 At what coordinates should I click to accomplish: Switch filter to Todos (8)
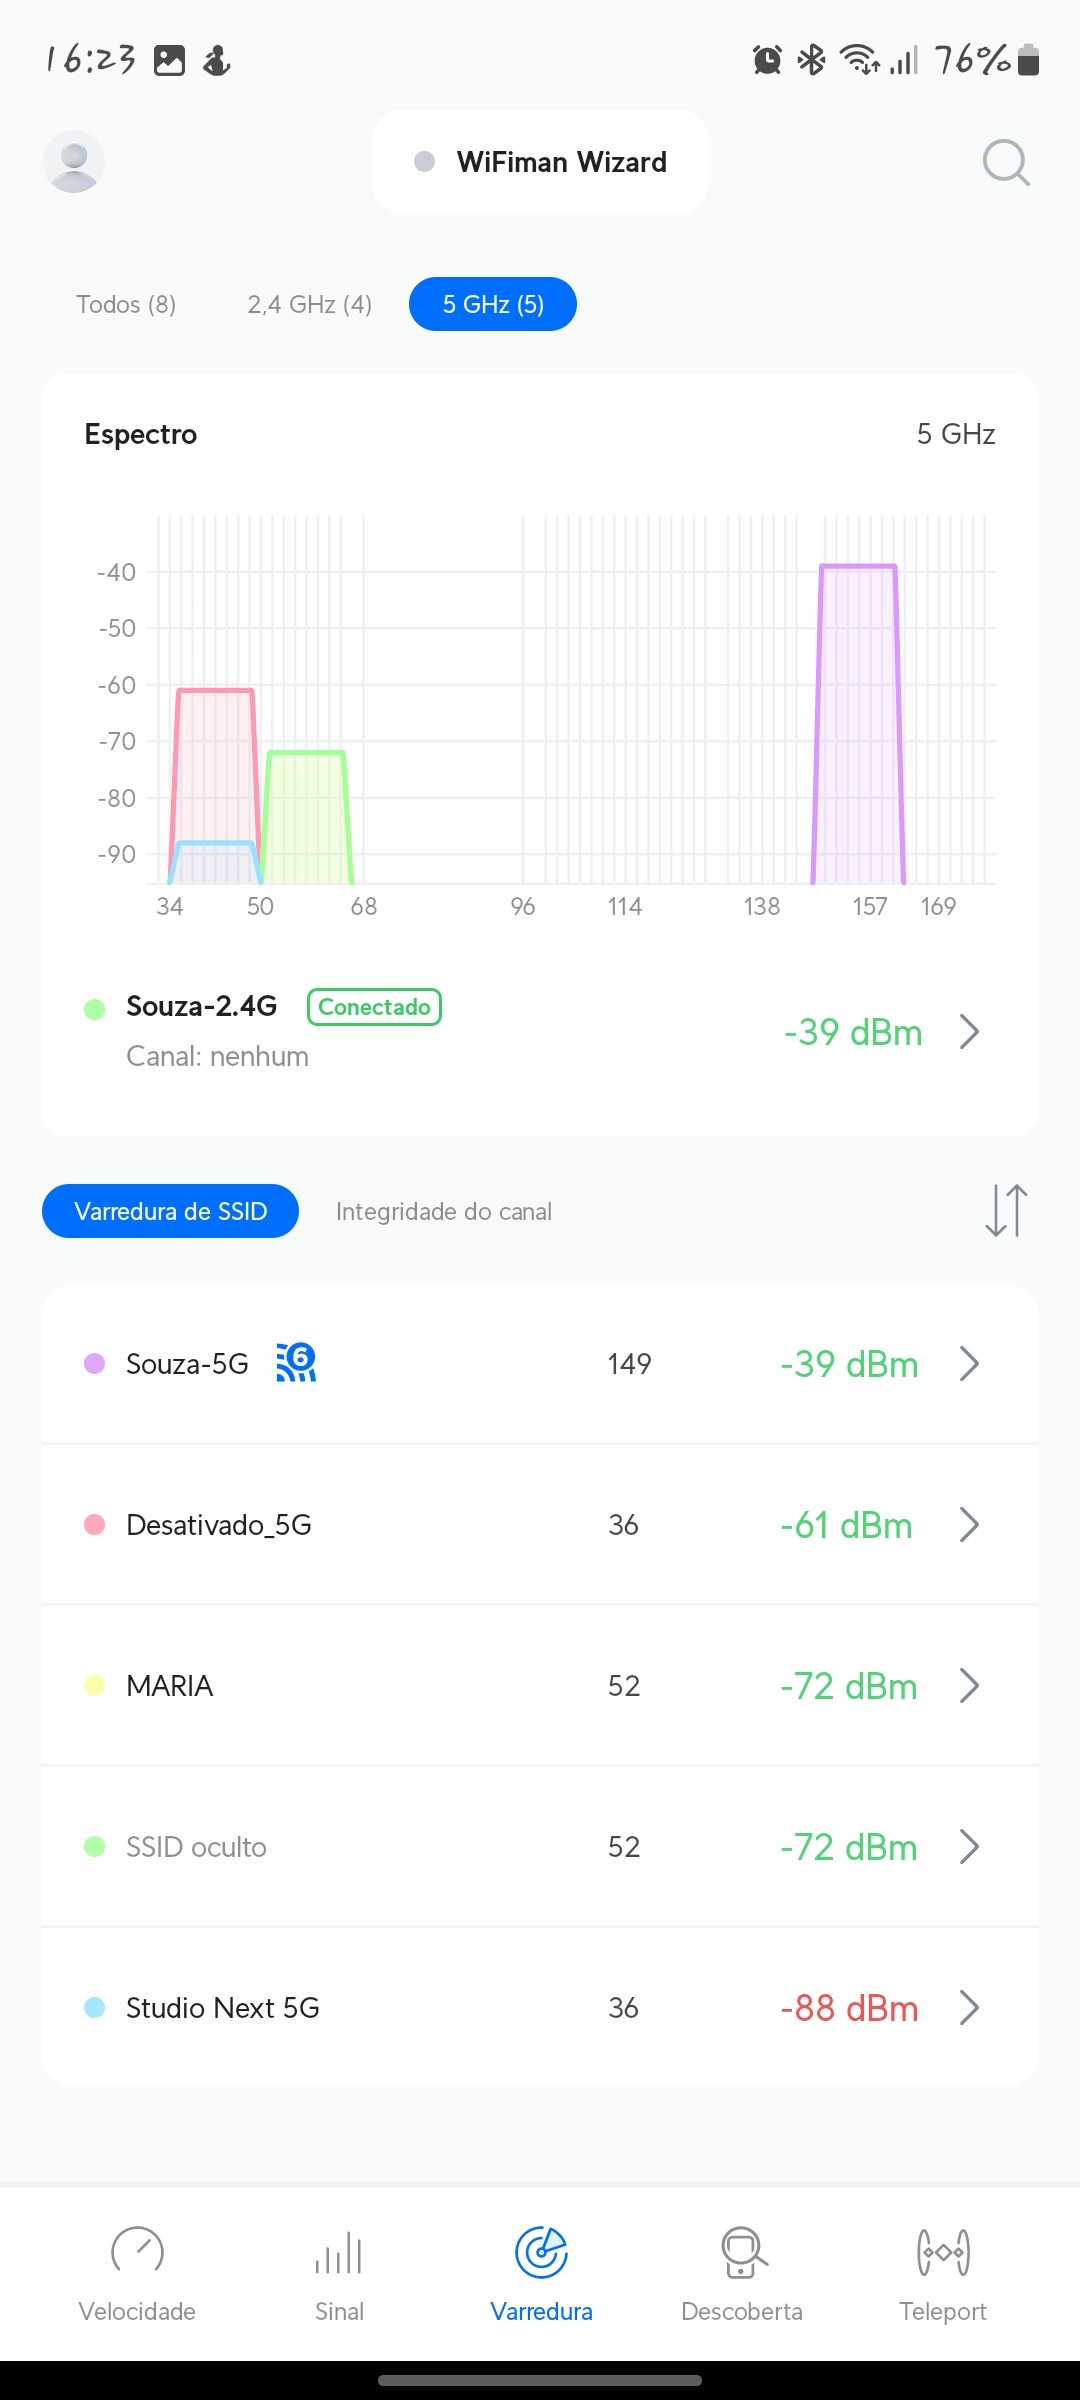(126, 304)
